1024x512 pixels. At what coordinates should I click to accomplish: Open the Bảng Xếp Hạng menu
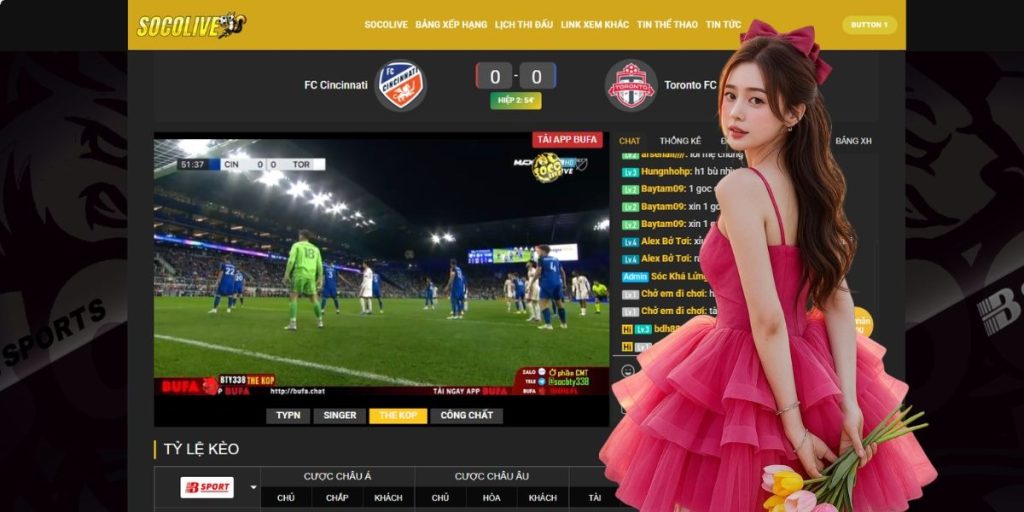tap(451, 25)
